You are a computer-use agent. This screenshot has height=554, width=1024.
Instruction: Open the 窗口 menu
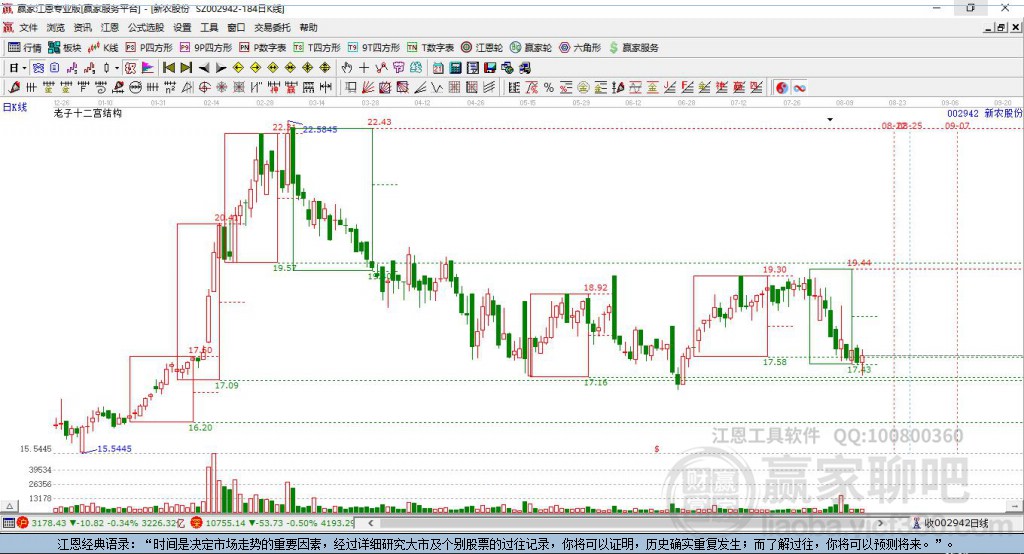tap(236, 27)
